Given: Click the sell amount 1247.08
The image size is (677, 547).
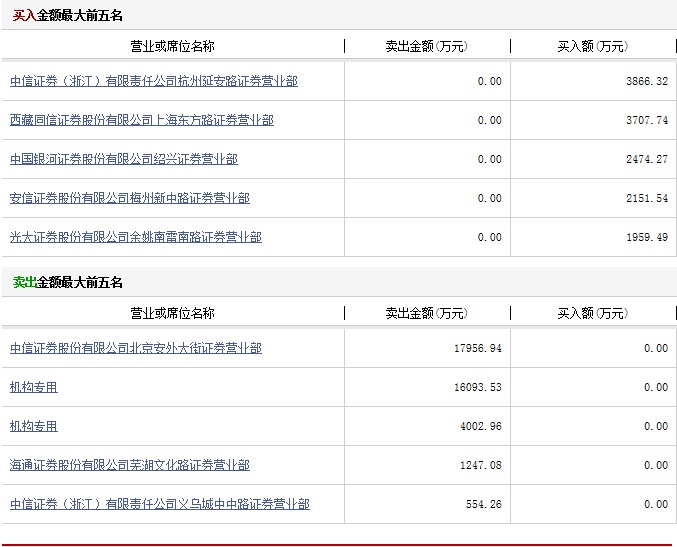Looking at the screenshot, I should click(x=481, y=465).
